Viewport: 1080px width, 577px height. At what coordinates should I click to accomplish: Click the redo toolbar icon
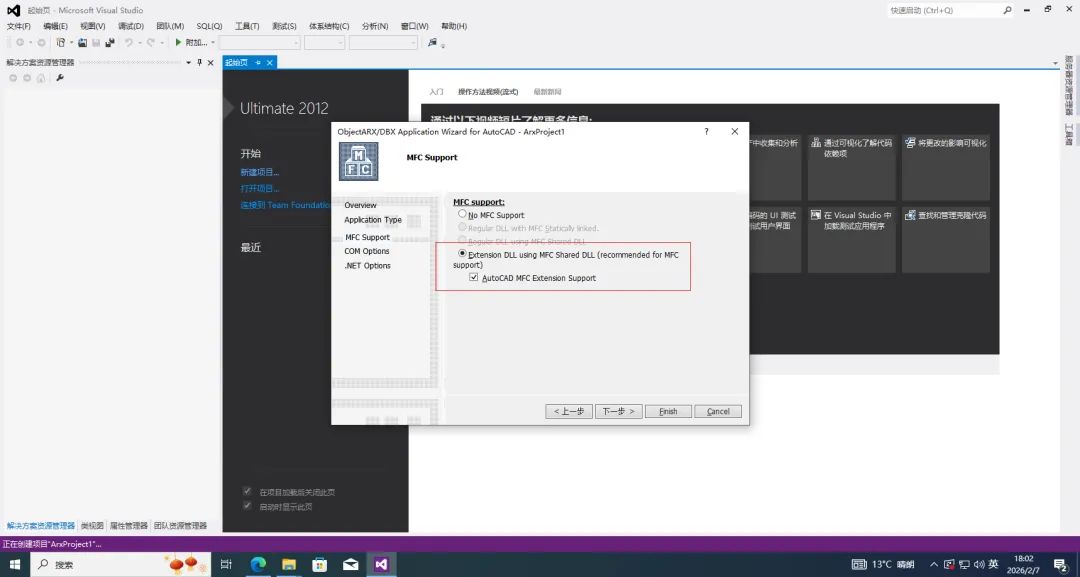coord(151,43)
